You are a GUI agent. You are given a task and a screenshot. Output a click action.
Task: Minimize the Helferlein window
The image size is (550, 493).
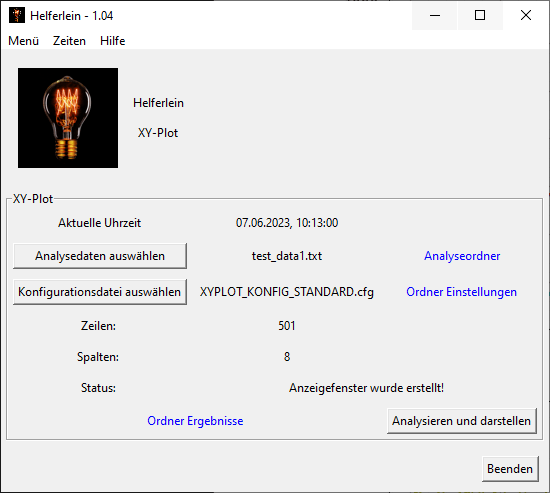435,15
